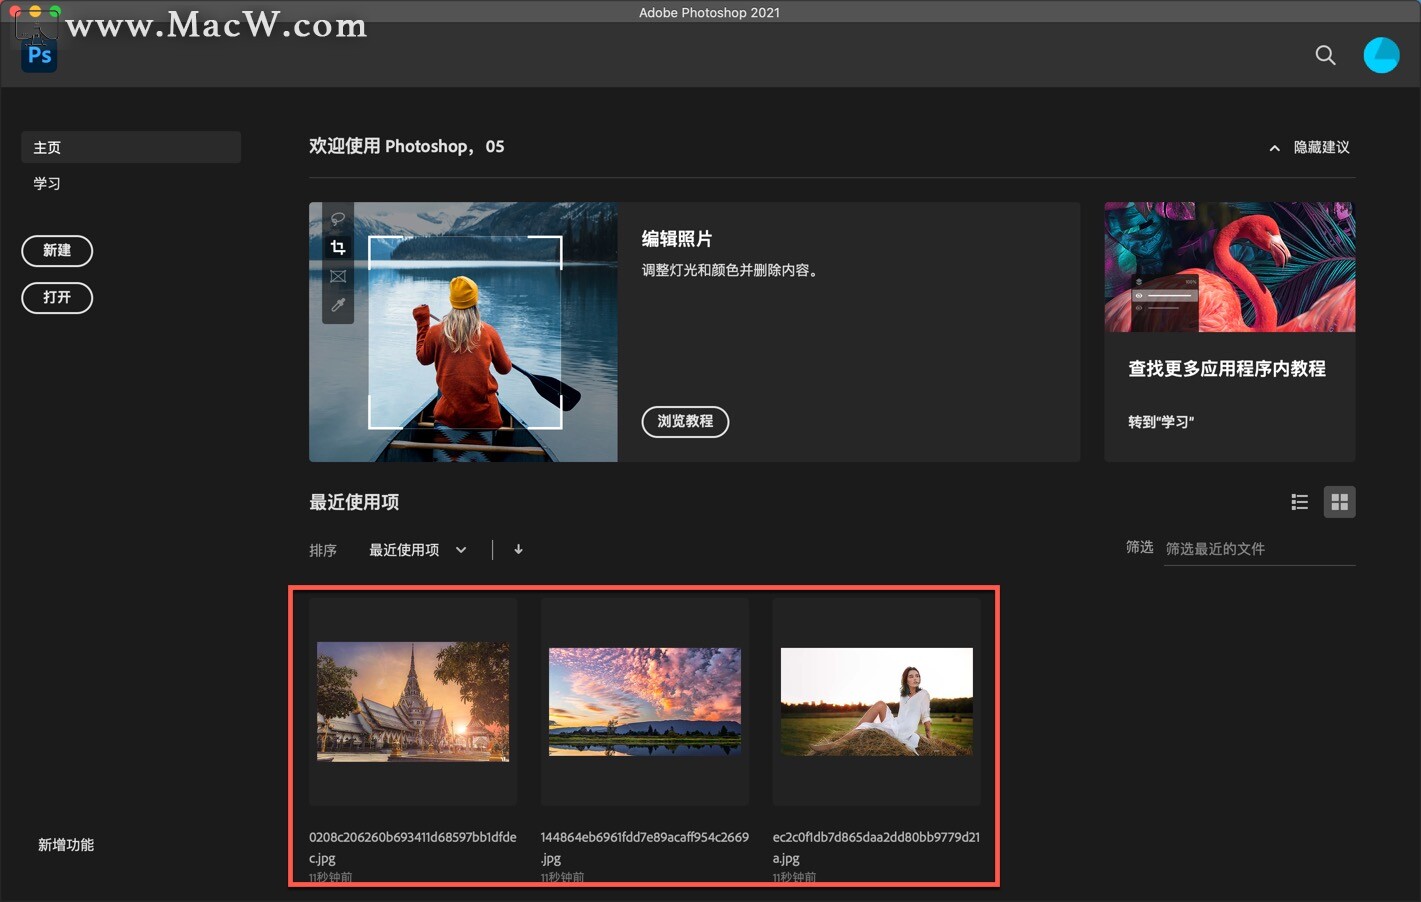1421x902 pixels.
Task: Switch to list view icon
Action: 1299,502
